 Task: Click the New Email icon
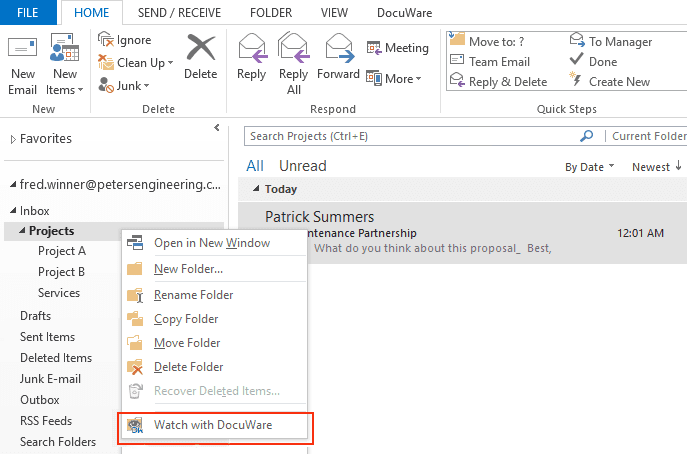[22, 47]
